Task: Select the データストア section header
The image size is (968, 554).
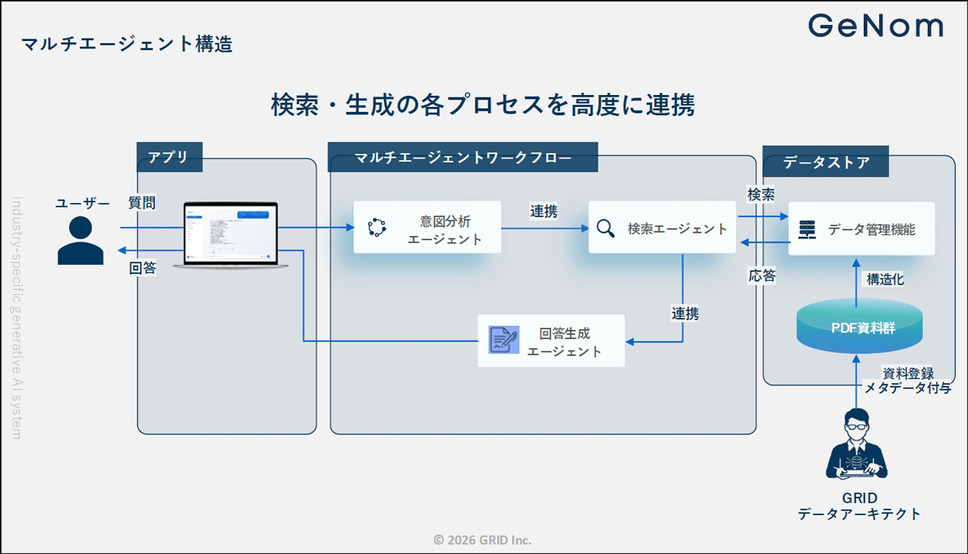Action: pos(825,161)
